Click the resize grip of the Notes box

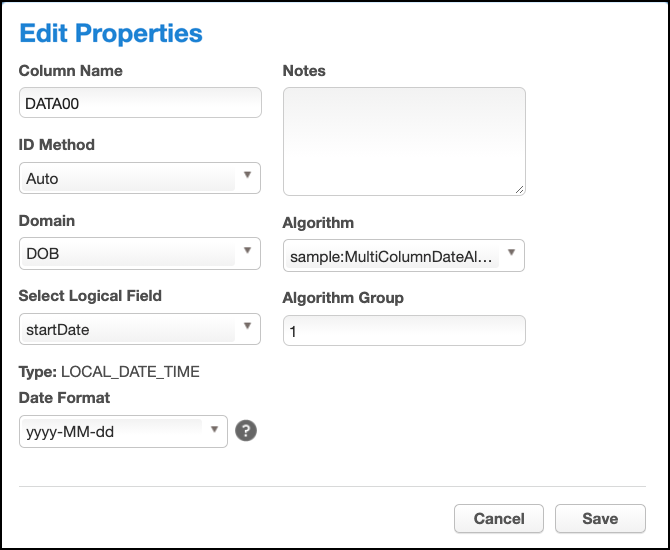(520, 189)
